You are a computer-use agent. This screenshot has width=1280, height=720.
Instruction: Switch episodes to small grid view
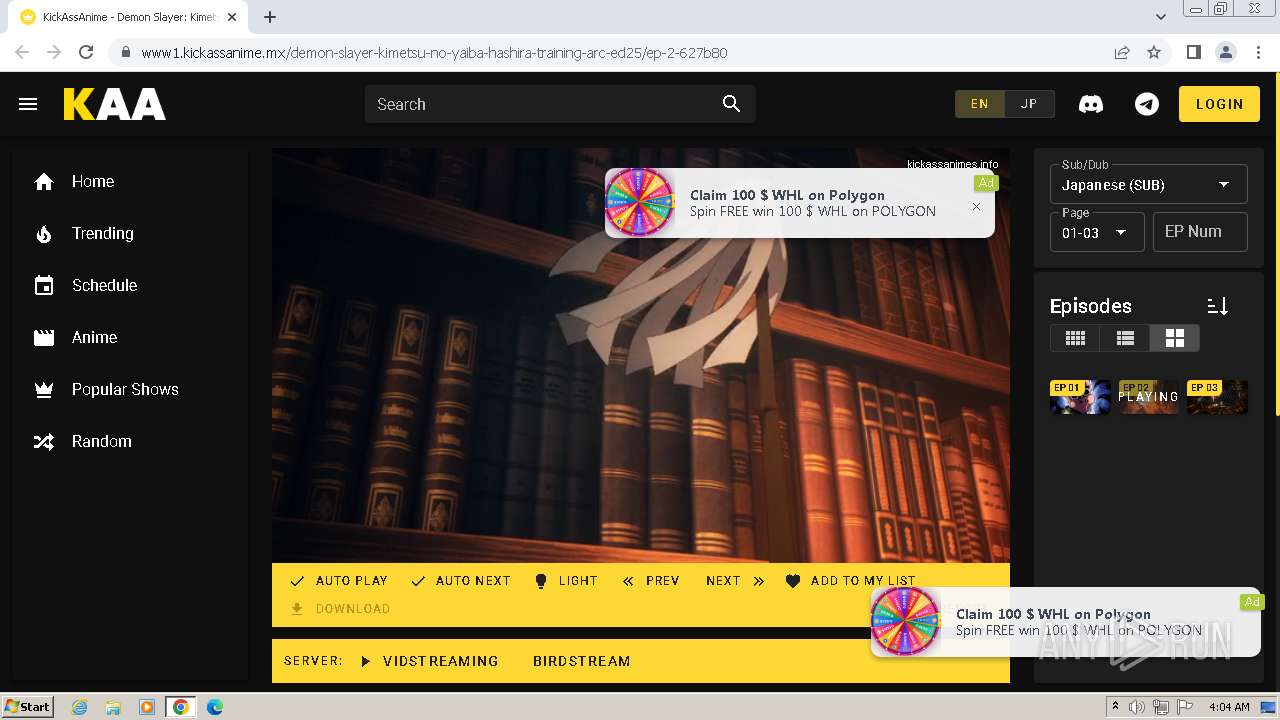pyautogui.click(x=1075, y=338)
